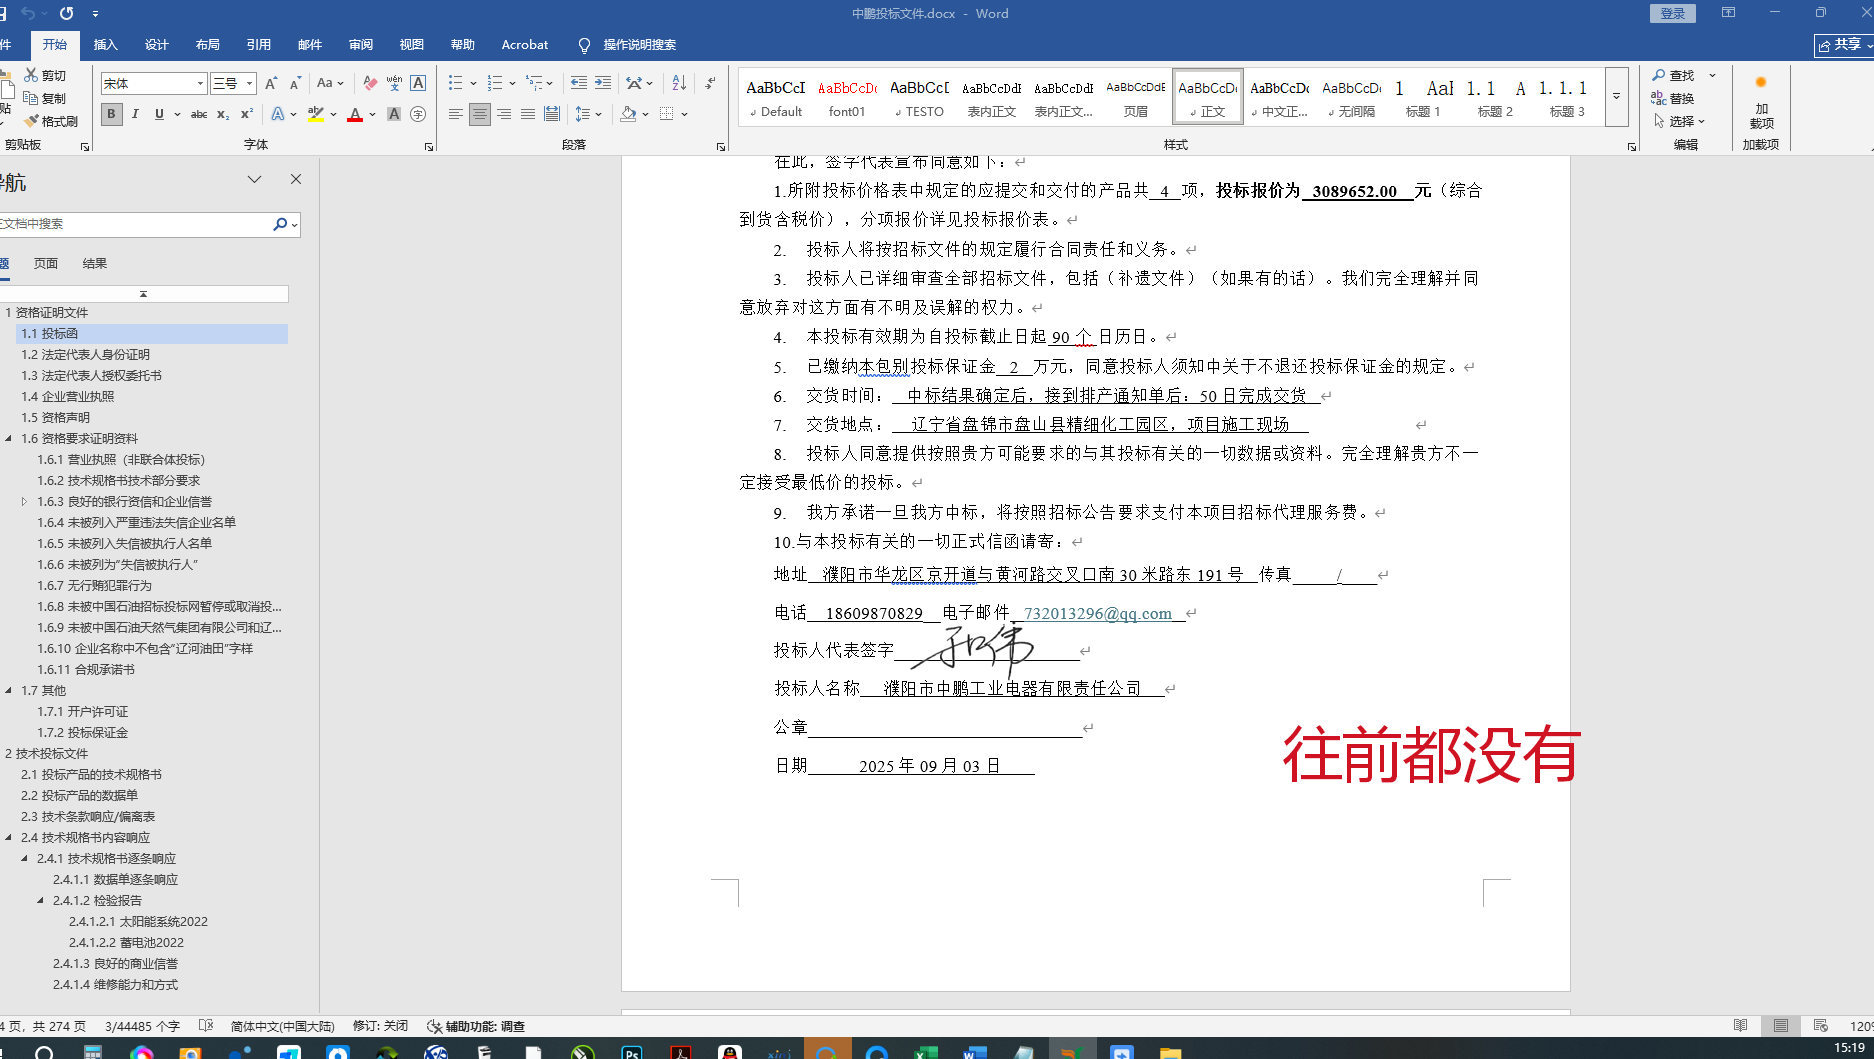Open the navigation search options dropdown
The width and height of the screenshot is (1874, 1059).
(294, 224)
